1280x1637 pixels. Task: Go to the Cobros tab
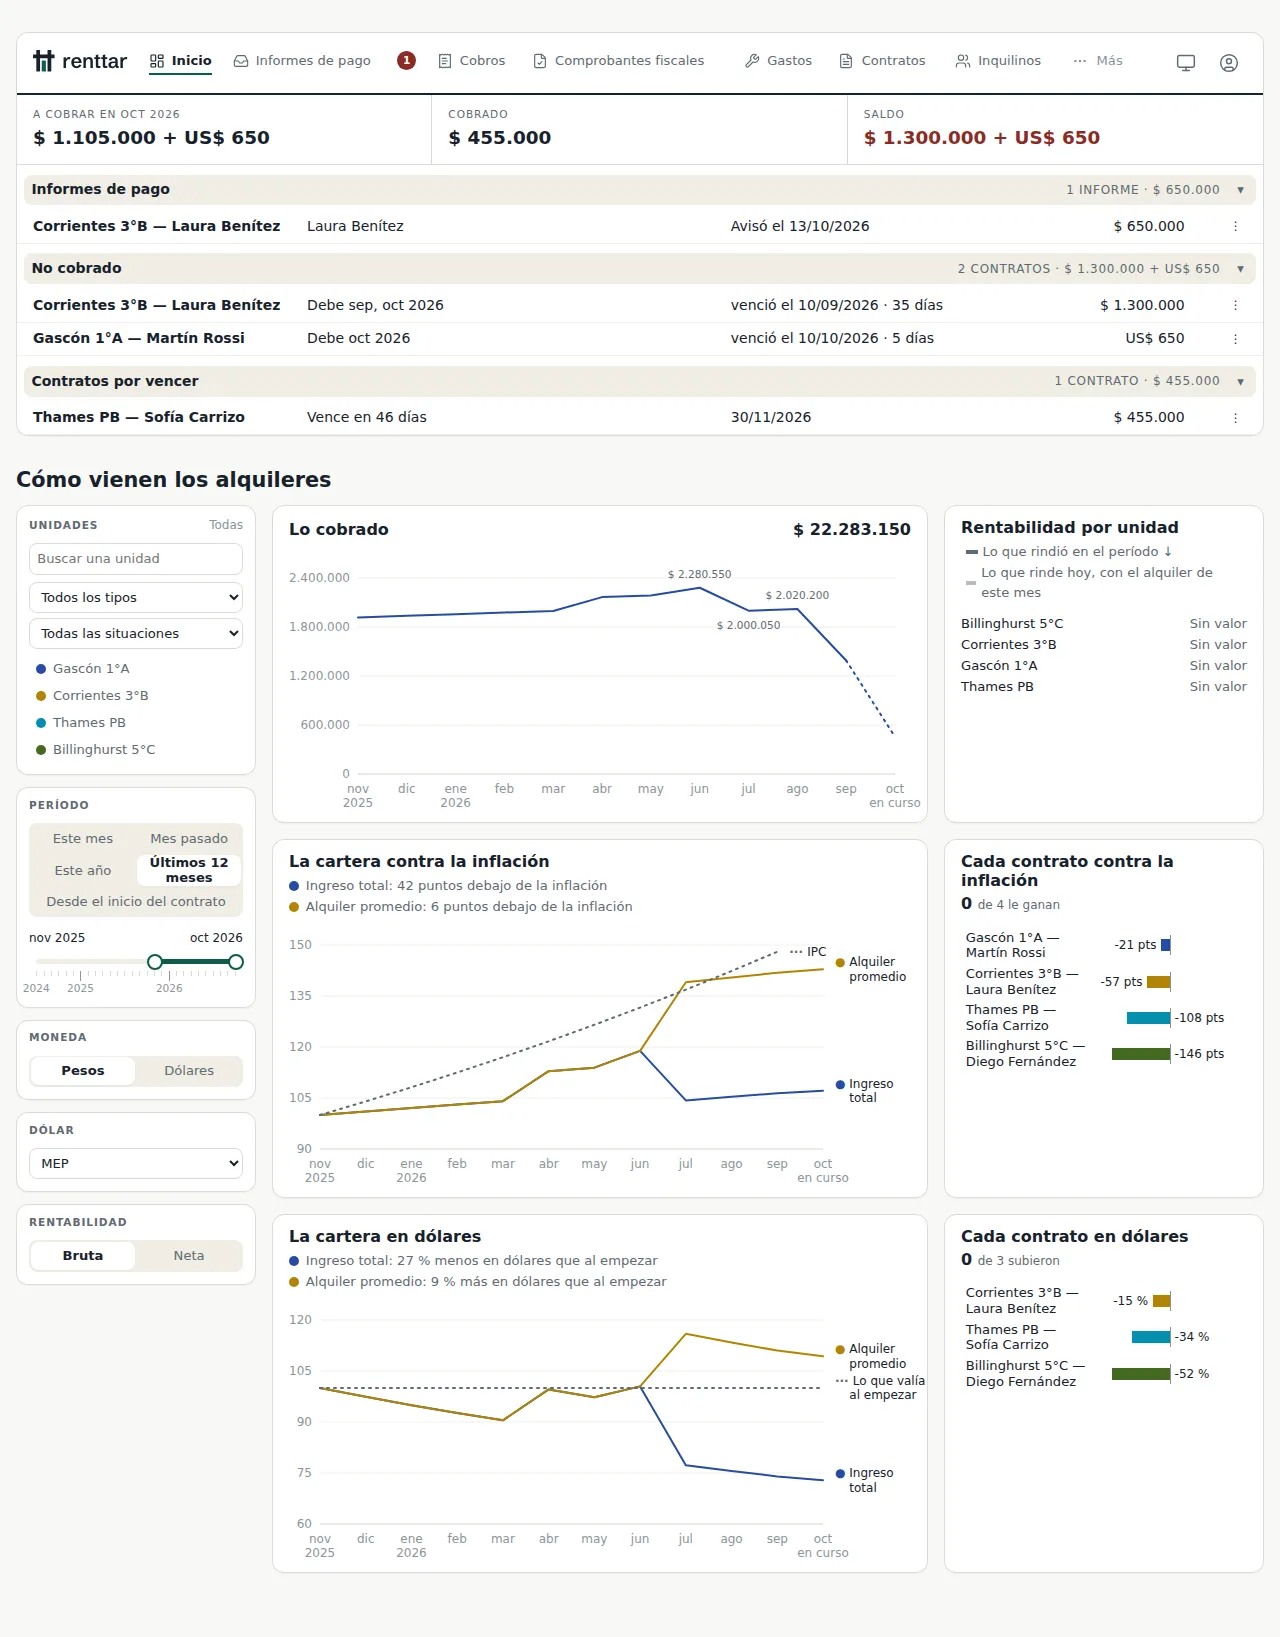click(472, 61)
